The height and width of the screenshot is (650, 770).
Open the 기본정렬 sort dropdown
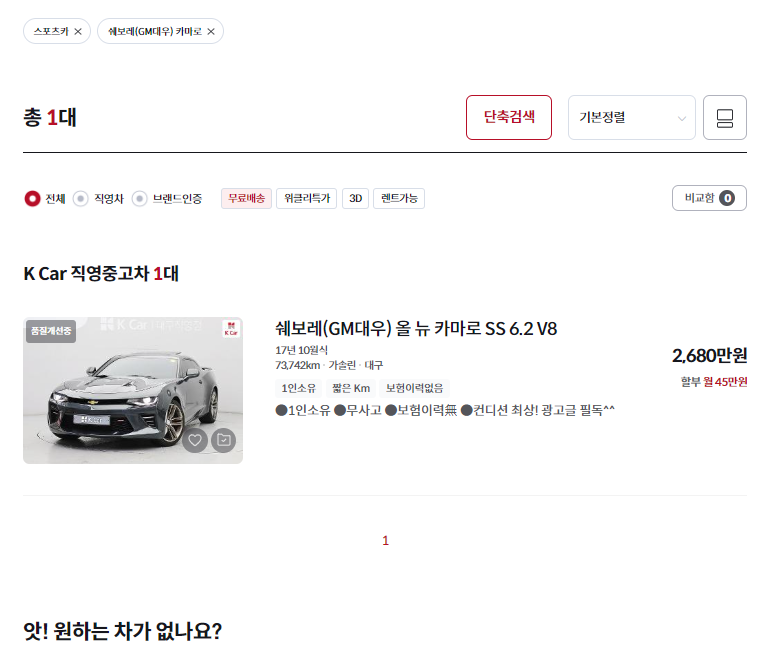(x=632, y=117)
